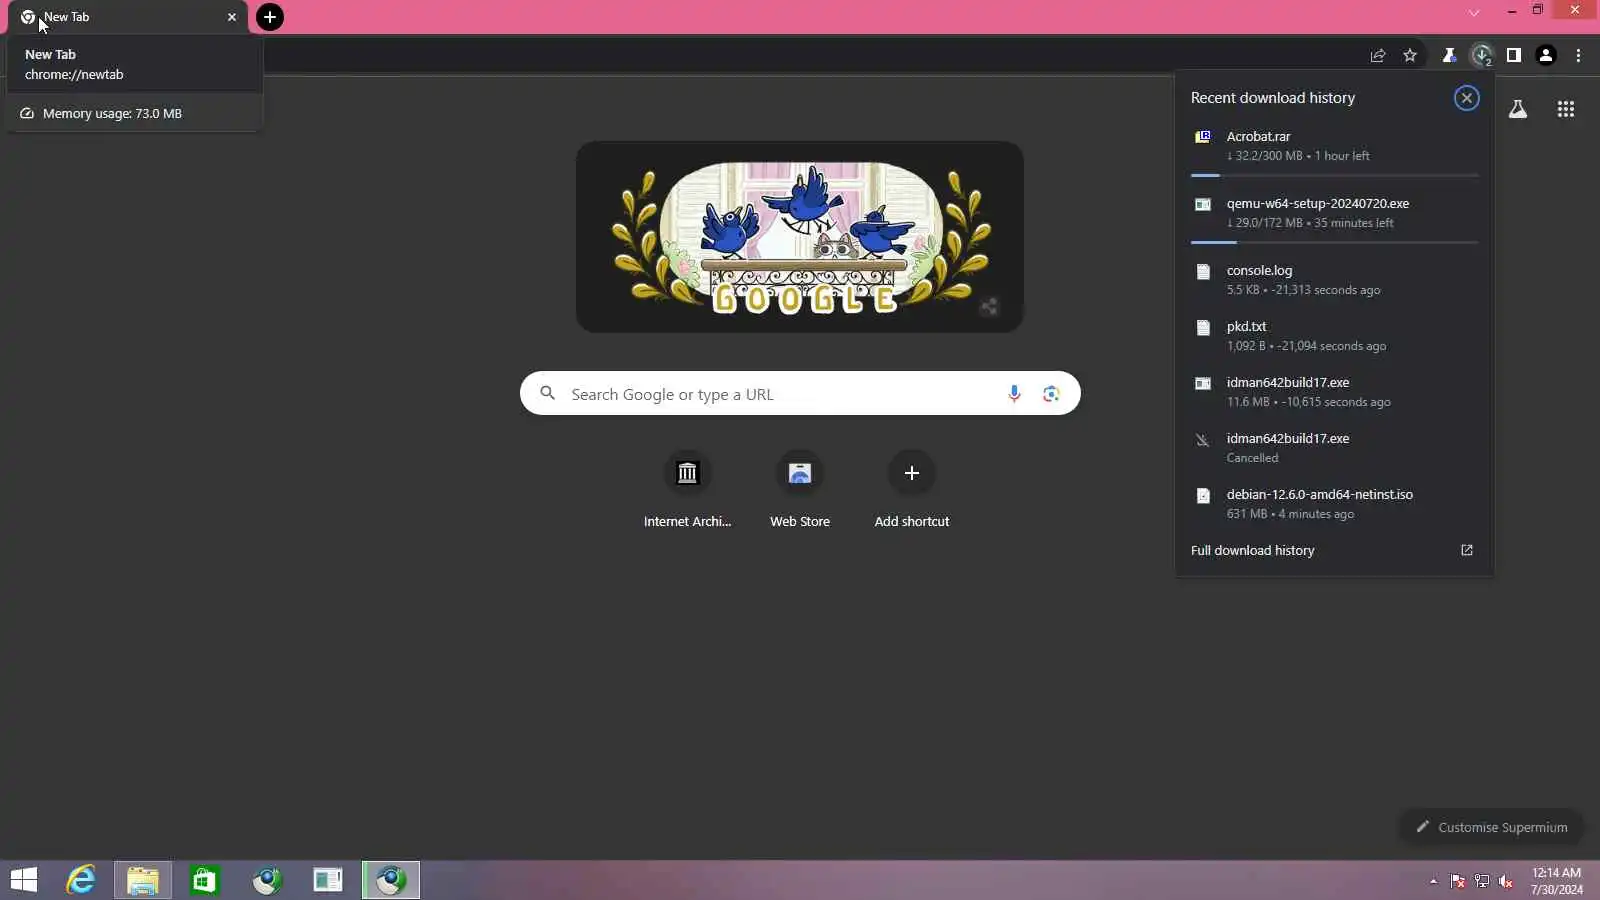Click the Google search box

800,394
